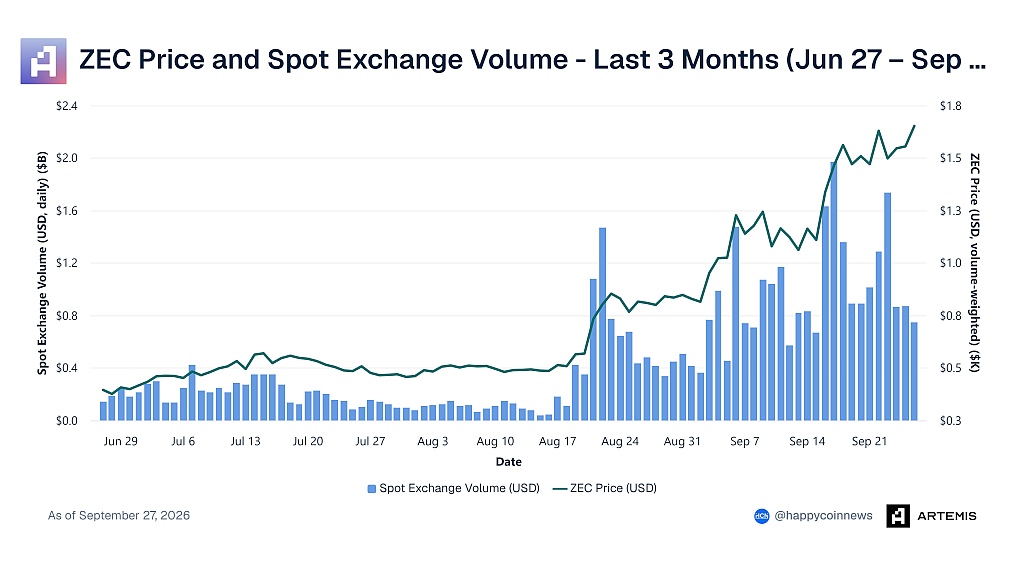1024x576 pixels.
Task: Click the '$1.2' left axis label
Action: pyautogui.click(x=67, y=263)
